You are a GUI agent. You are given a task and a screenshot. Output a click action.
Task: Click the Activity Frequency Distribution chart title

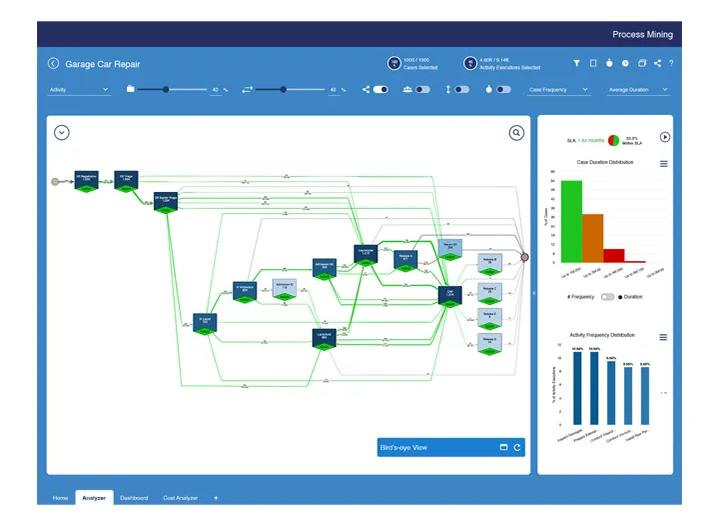(602, 335)
